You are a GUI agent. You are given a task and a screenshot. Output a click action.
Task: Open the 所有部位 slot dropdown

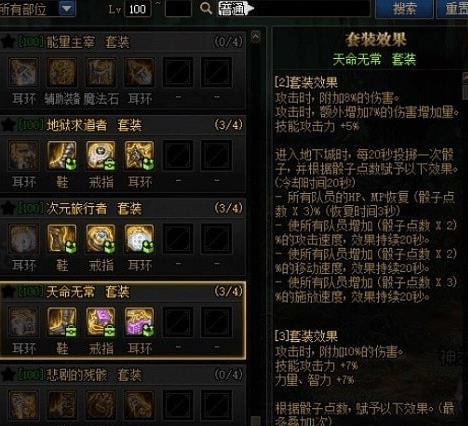point(67,8)
